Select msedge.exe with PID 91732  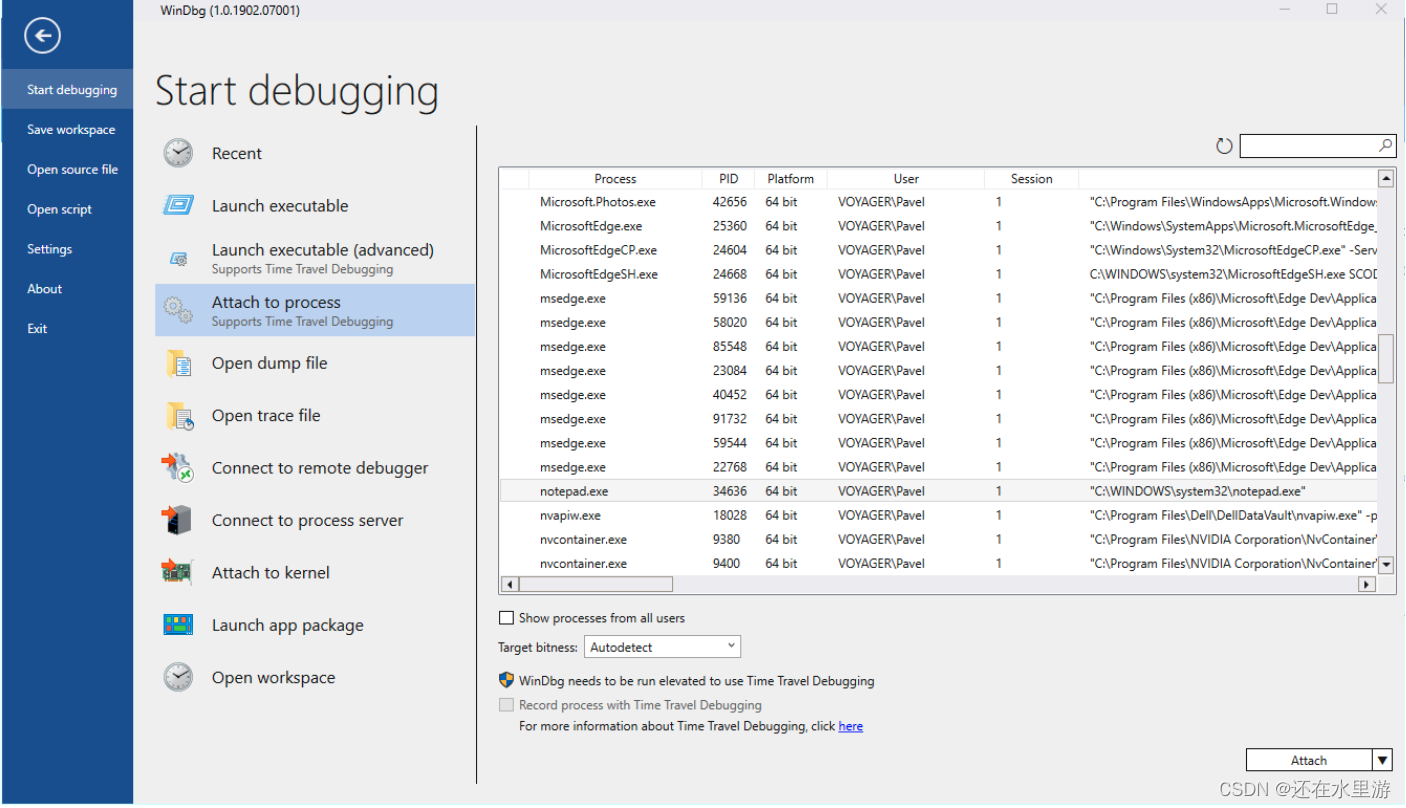point(938,419)
